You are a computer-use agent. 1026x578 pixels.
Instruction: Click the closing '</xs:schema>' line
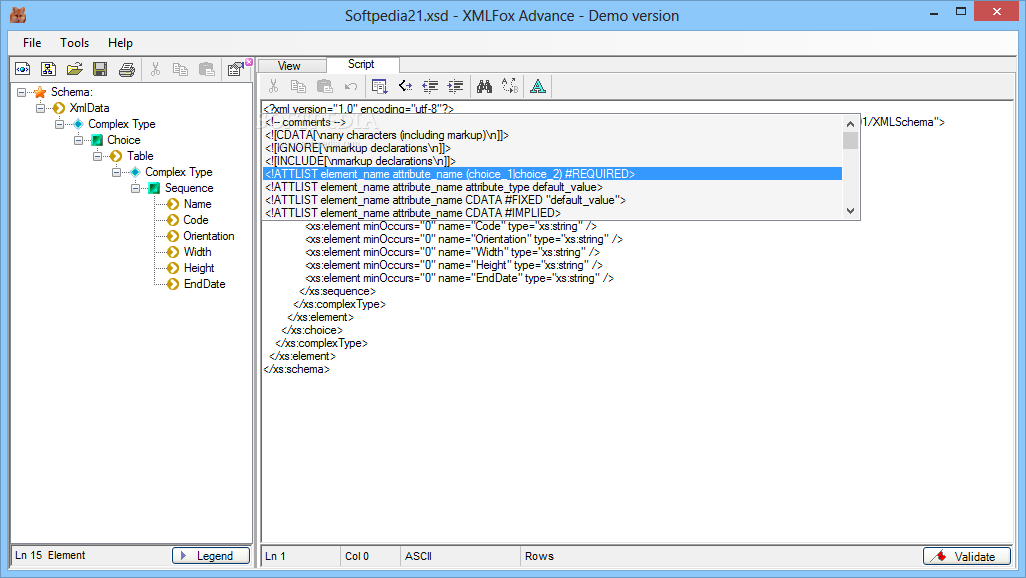[x=296, y=369]
